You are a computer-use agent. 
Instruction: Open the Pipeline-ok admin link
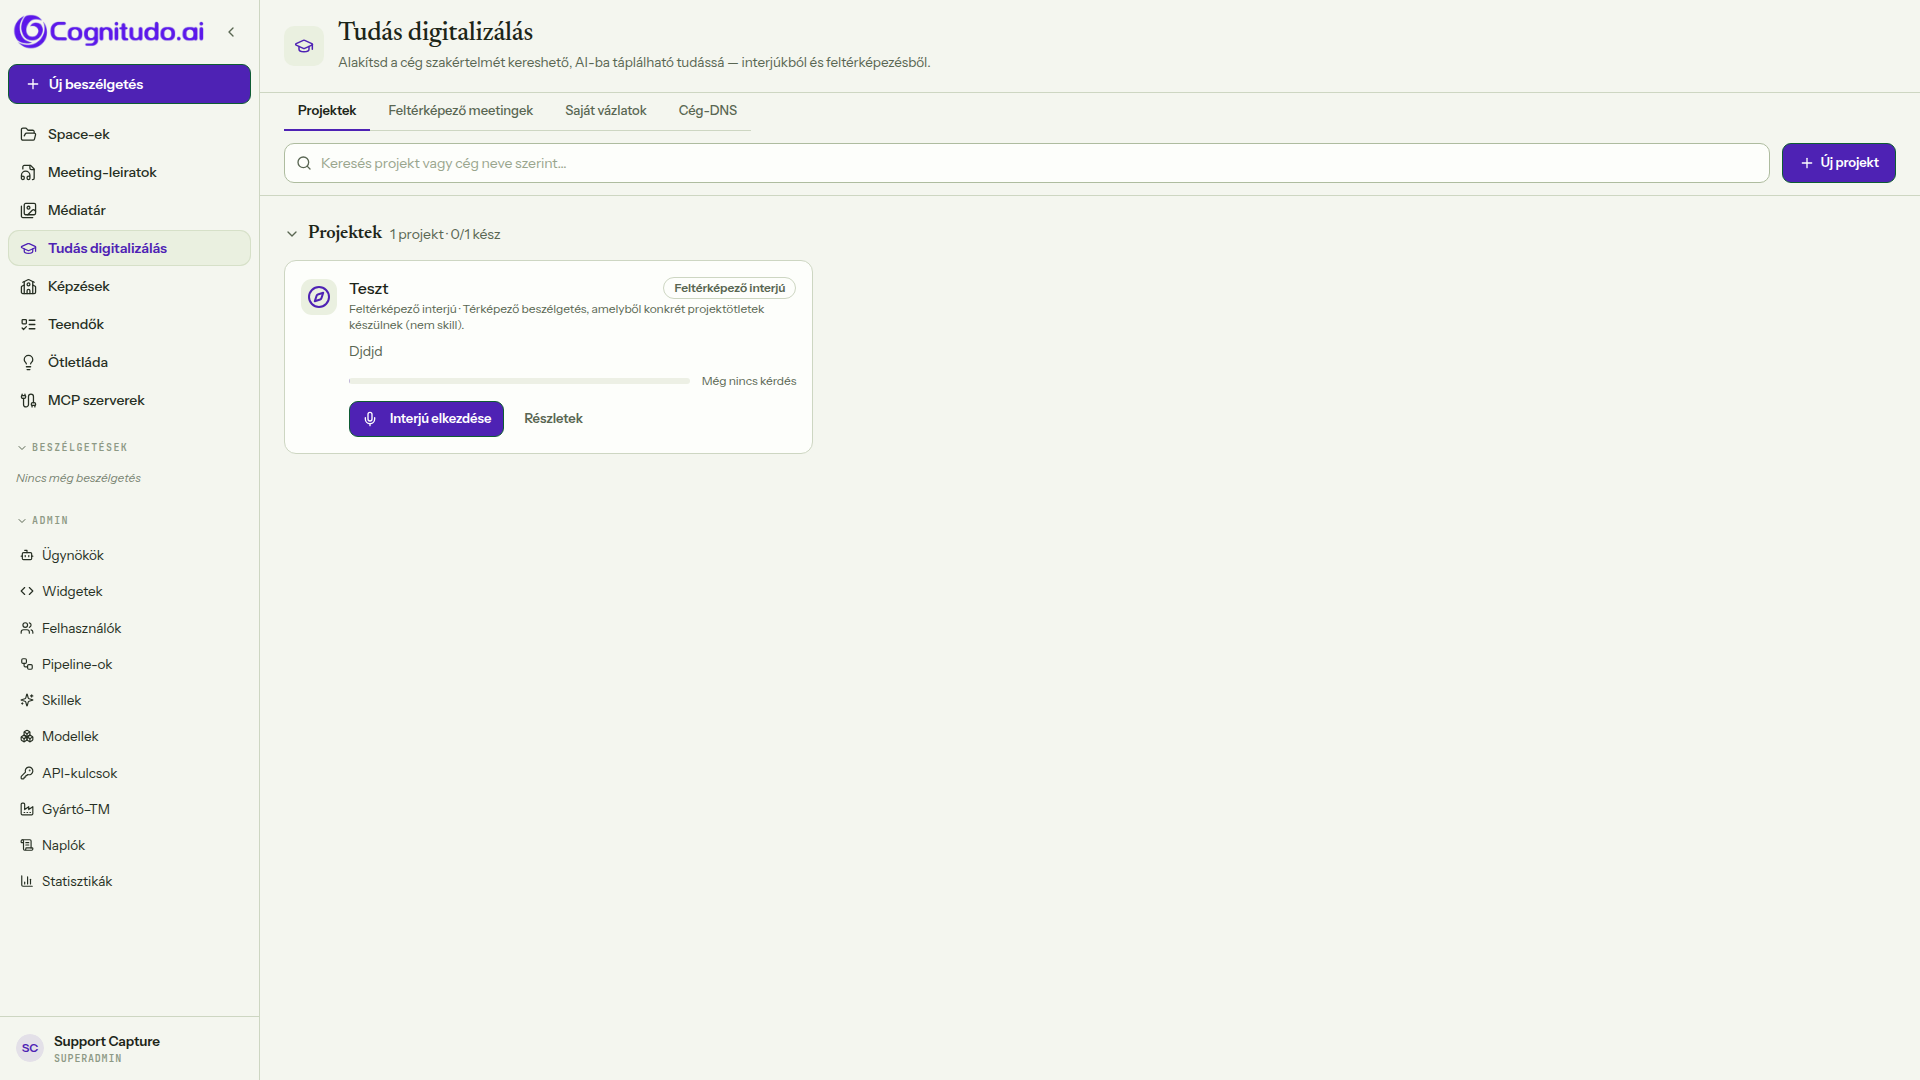(x=129, y=664)
